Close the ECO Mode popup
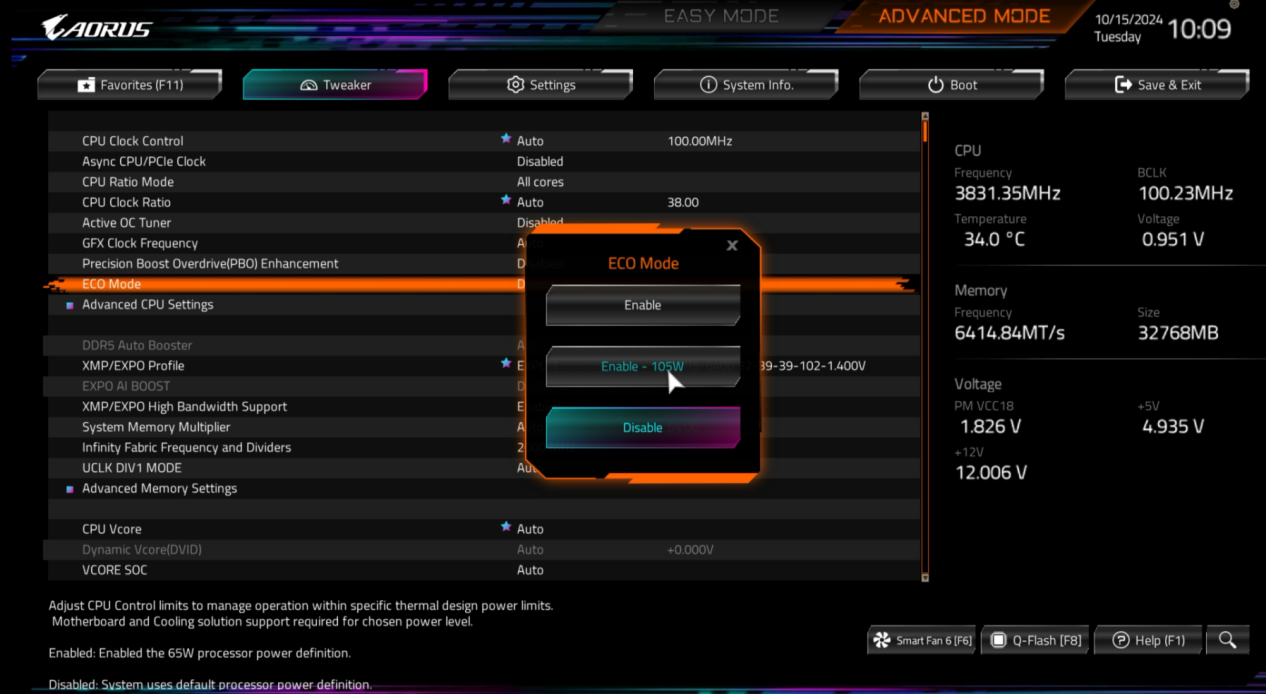This screenshot has width=1266, height=694. (732, 245)
